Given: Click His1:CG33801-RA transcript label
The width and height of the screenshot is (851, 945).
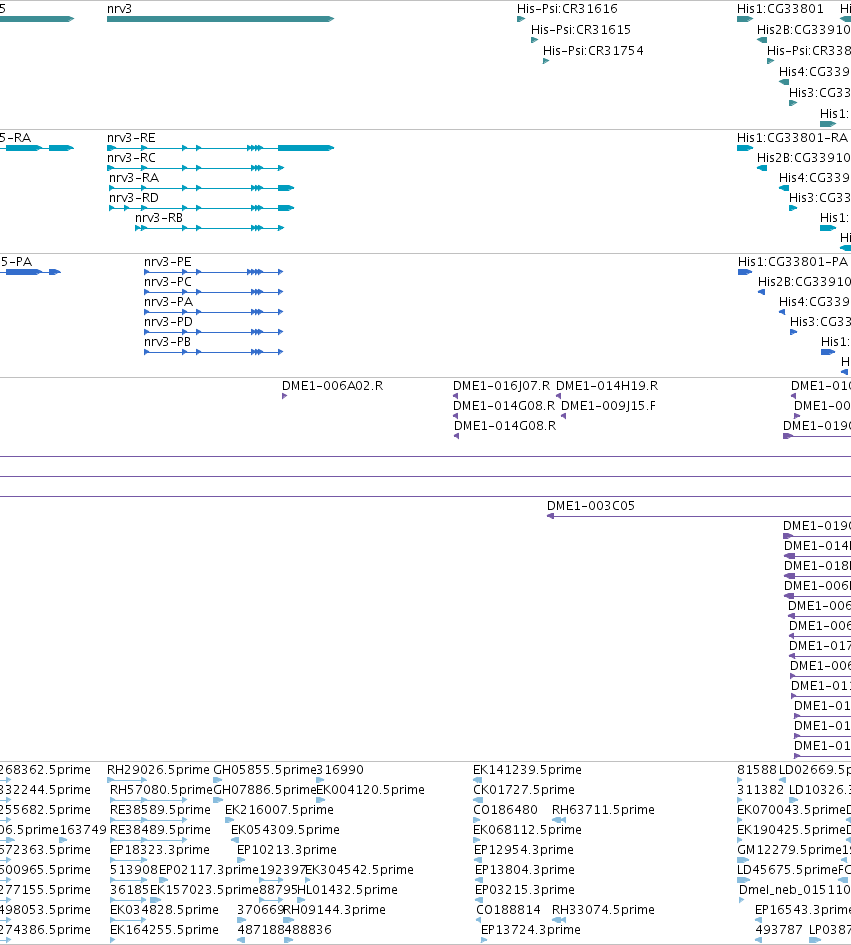Looking at the screenshot, I should (792, 137).
